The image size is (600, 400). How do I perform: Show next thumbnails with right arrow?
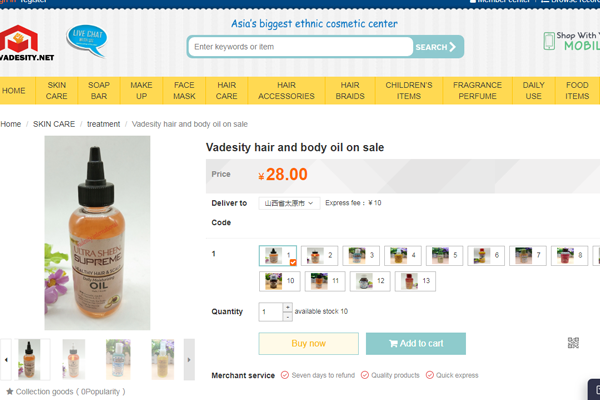pos(189,359)
